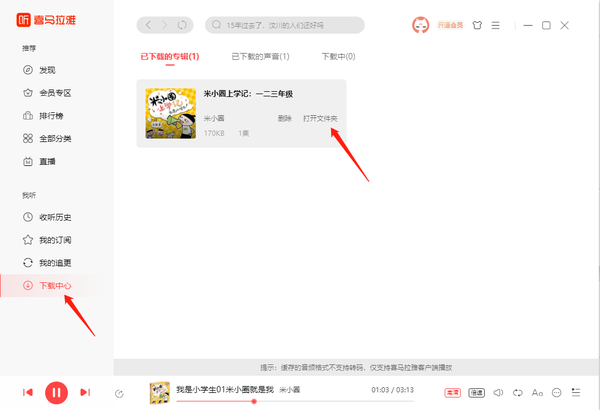Viewport: 600px width, 410px height.
Task: Click the now-playing cover thumbnail
Action: pyautogui.click(x=159, y=393)
